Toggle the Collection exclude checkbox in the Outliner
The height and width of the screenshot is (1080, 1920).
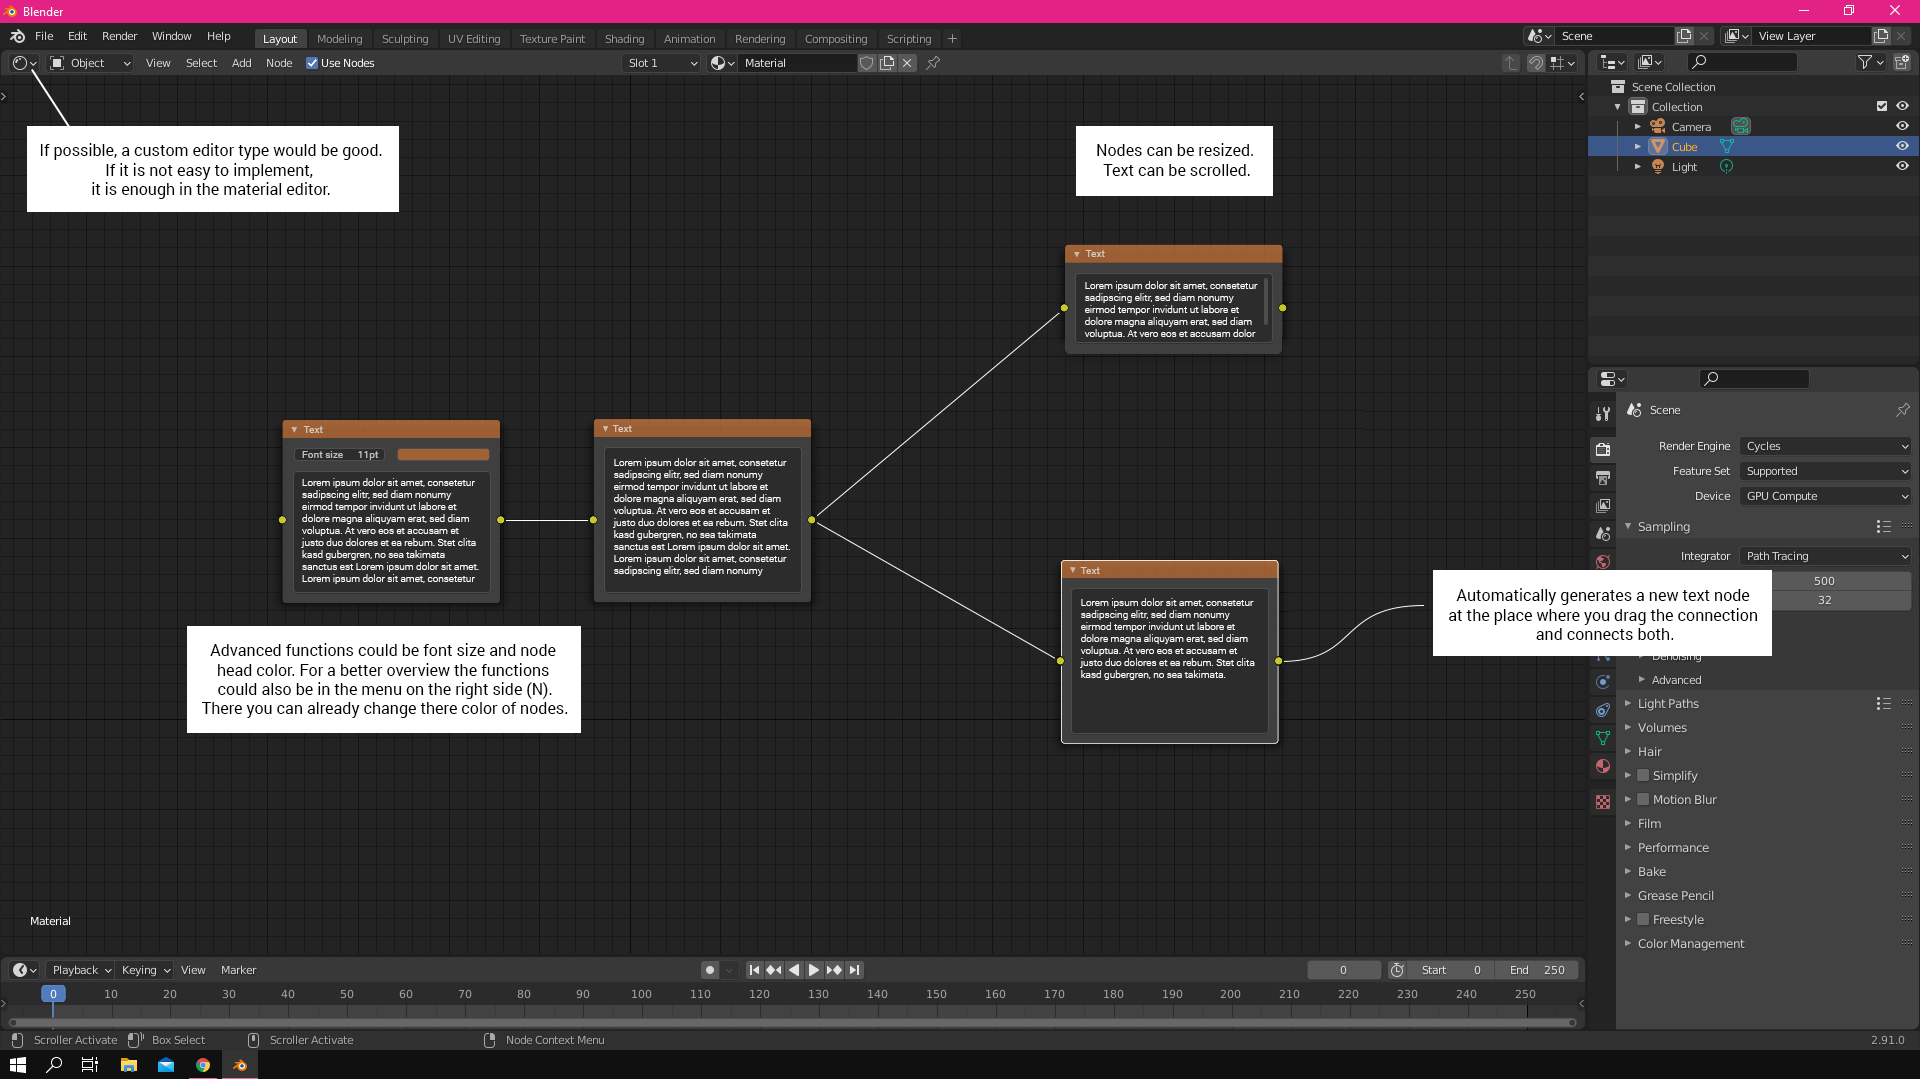(1882, 106)
